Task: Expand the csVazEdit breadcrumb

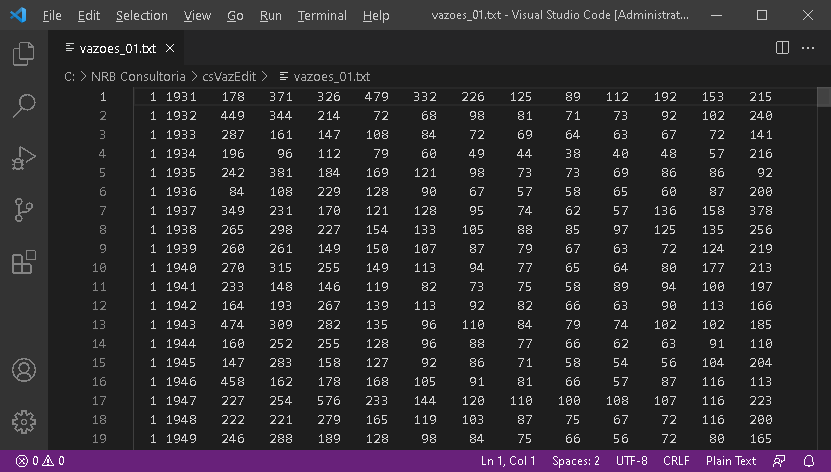Action: coord(229,76)
